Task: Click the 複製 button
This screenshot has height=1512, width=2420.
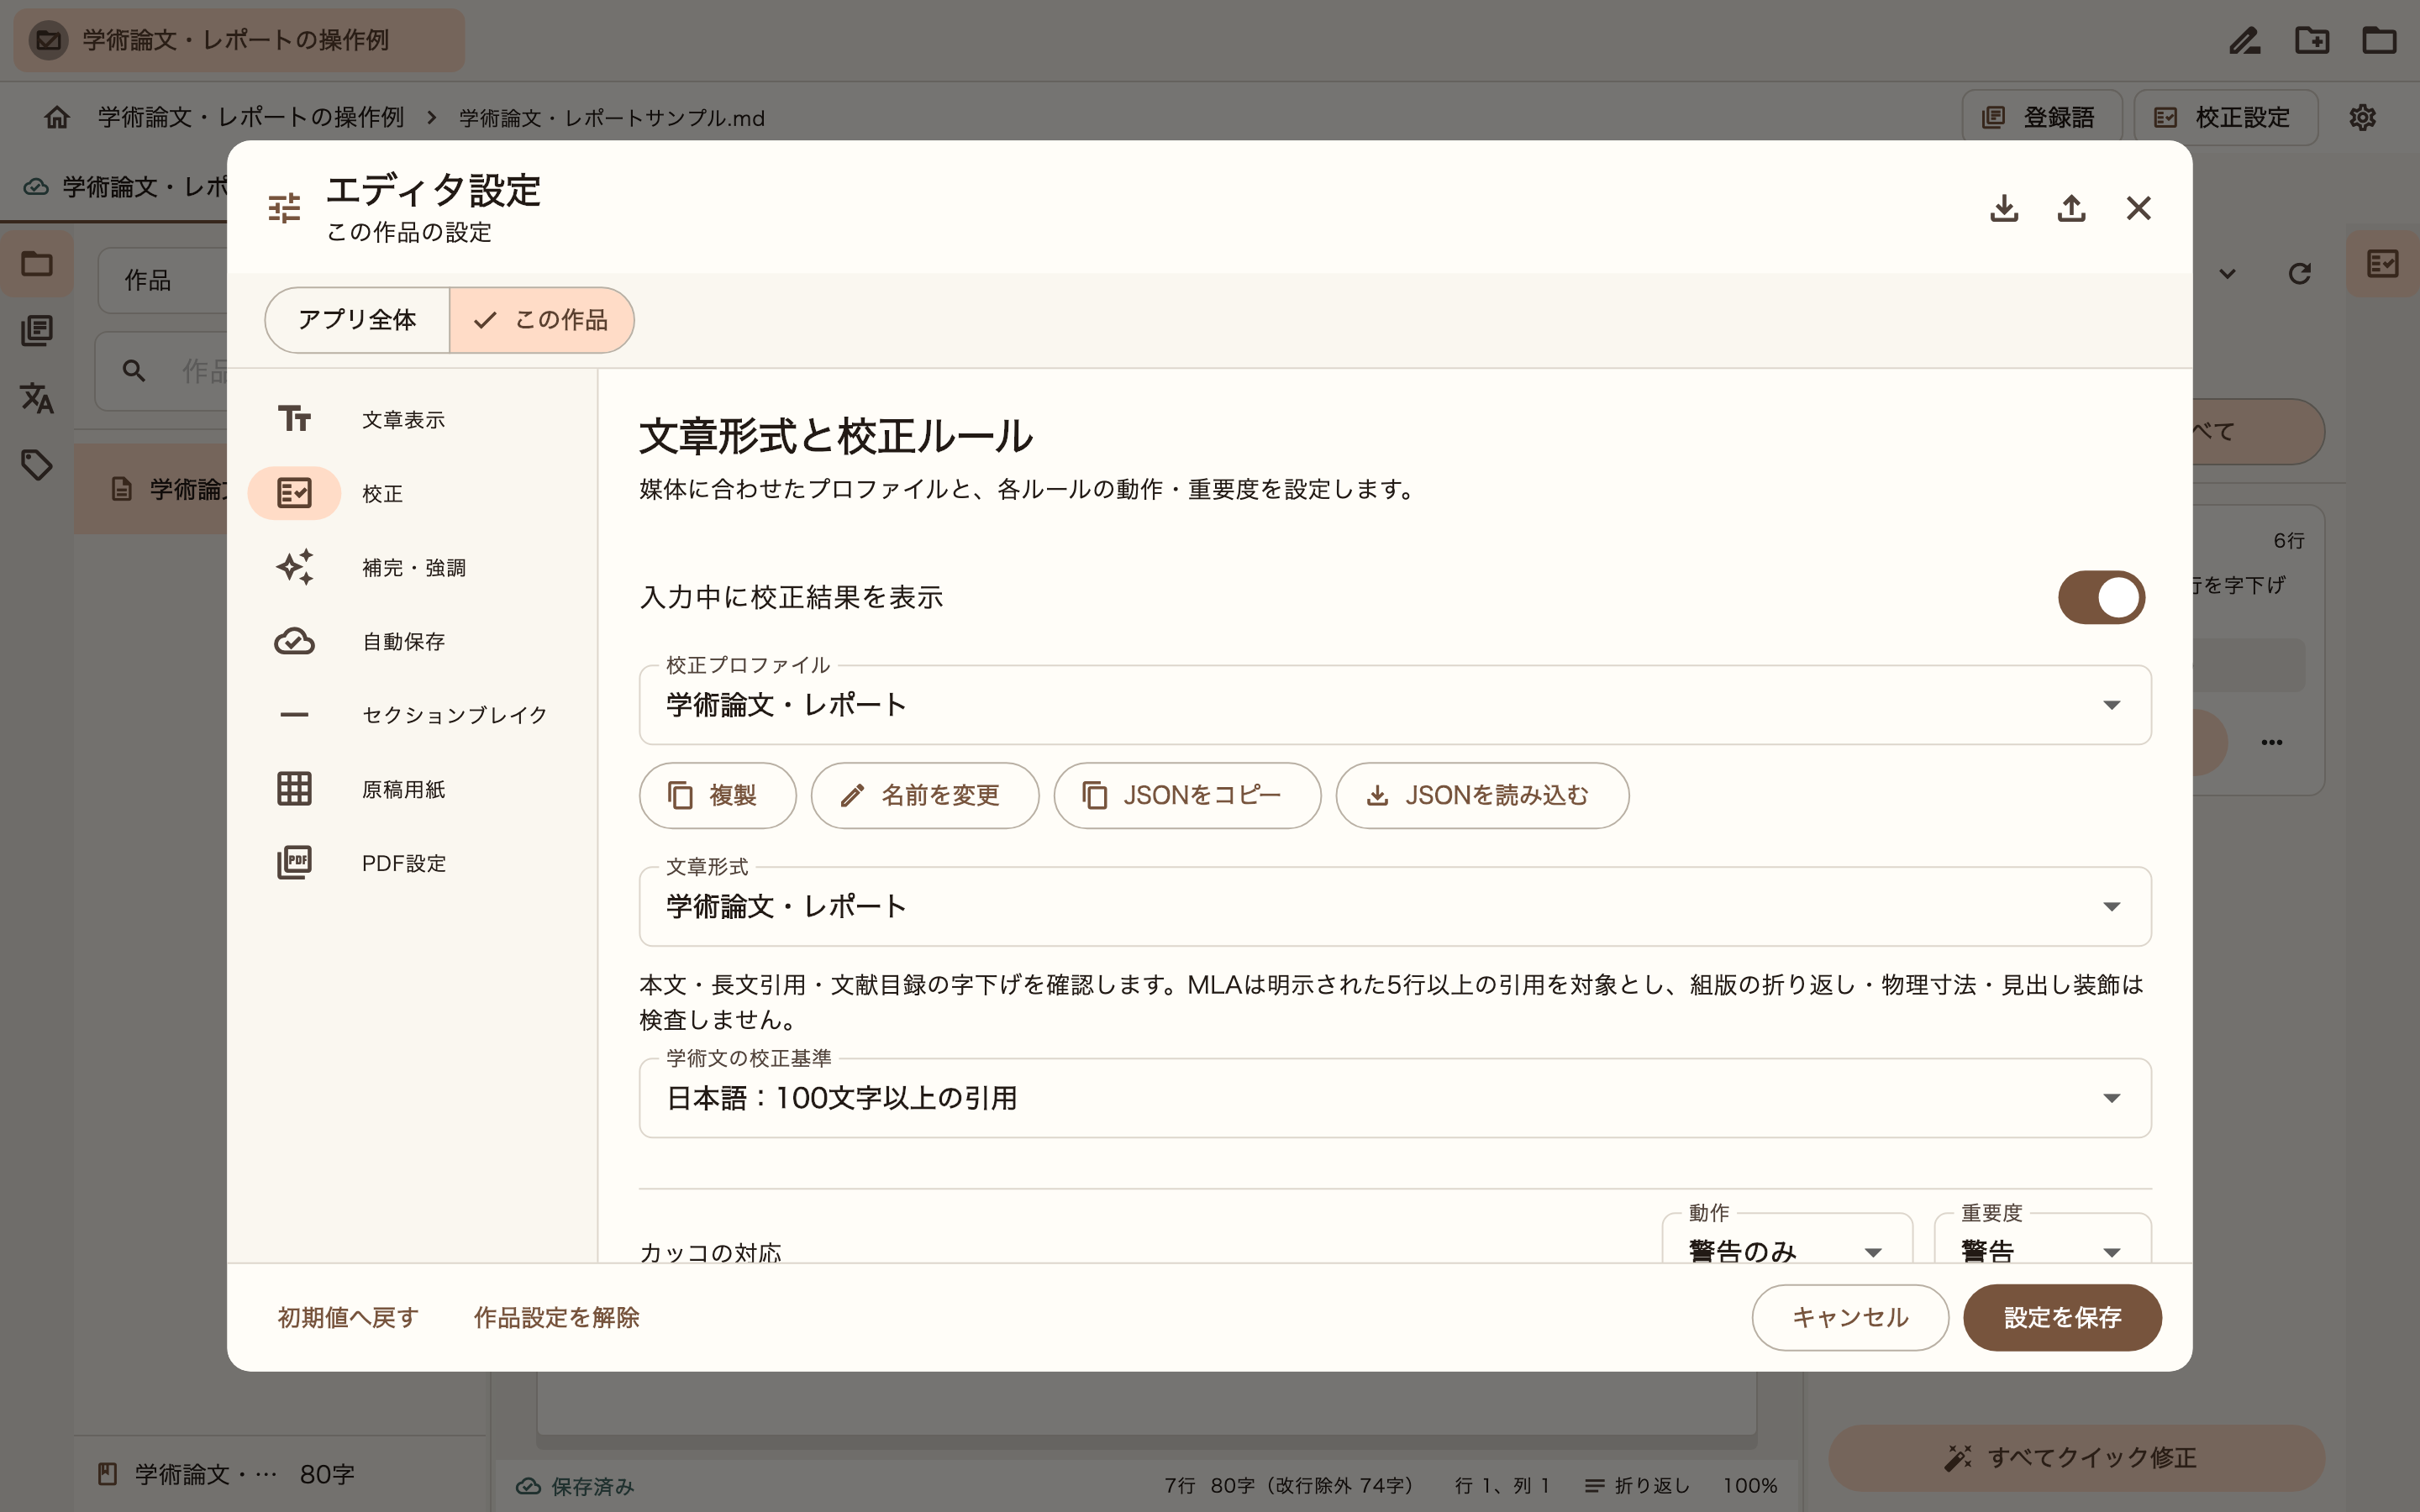Action: (718, 796)
